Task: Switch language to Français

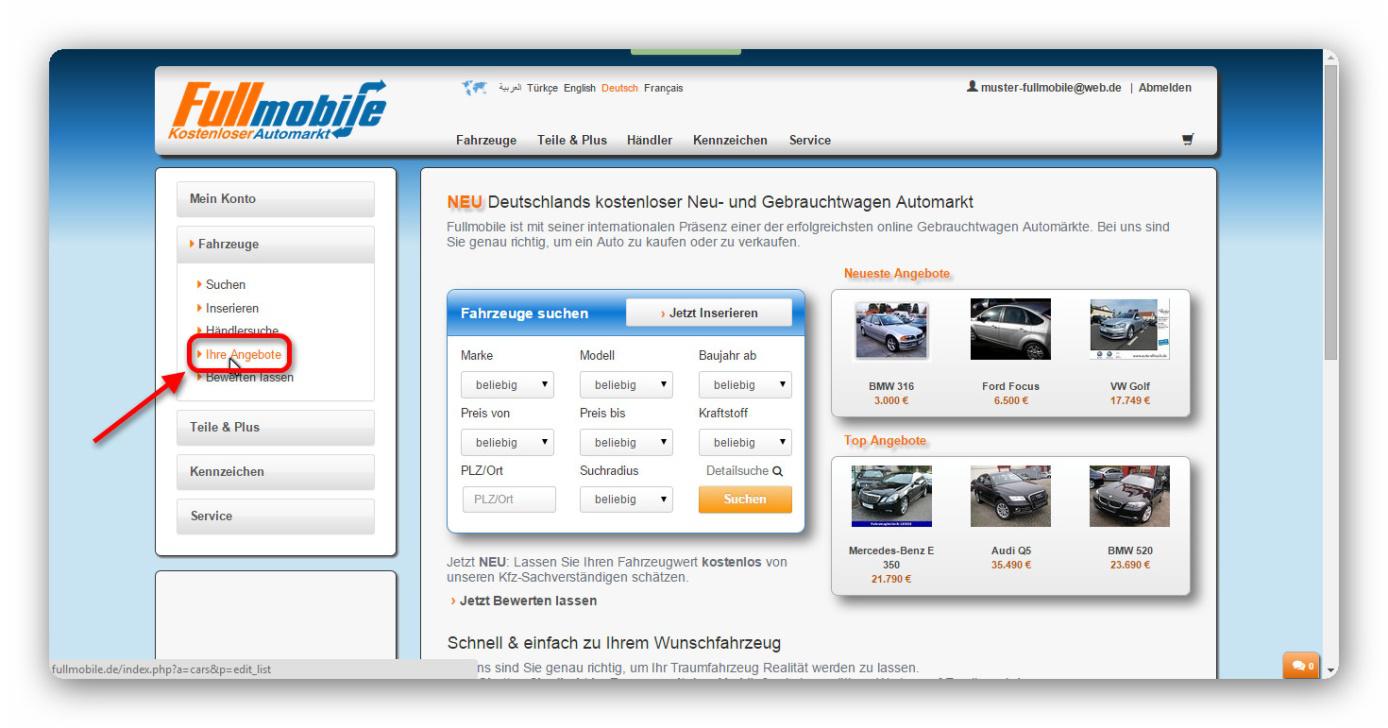Action: pyautogui.click(x=664, y=88)
